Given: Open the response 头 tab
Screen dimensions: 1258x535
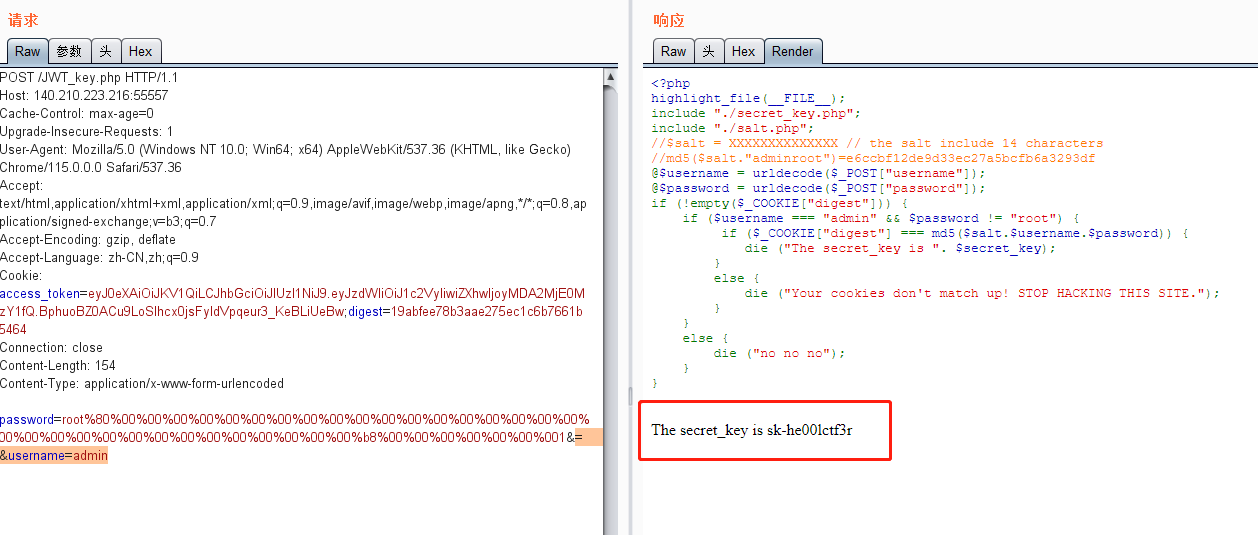Looking at the screenshot, I should [708, 51].
